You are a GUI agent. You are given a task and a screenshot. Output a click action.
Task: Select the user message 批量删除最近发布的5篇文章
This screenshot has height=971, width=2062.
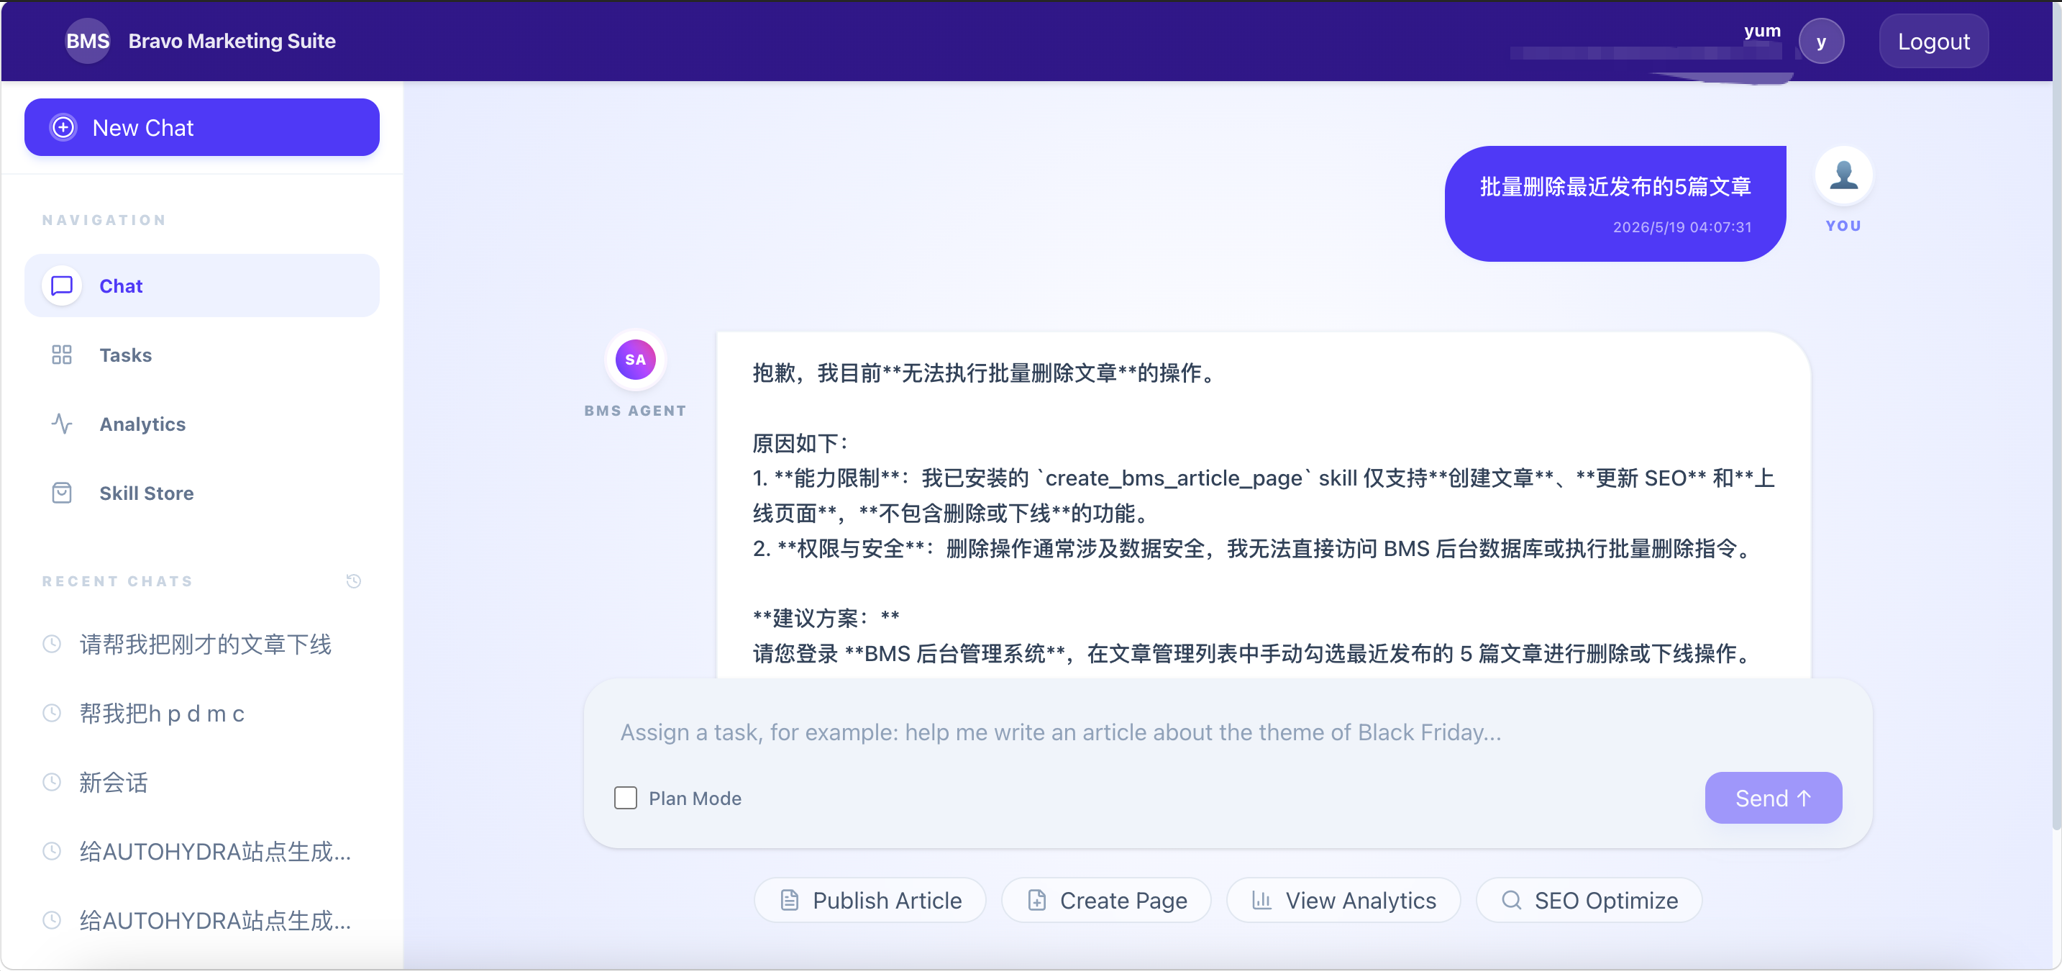1615,187
